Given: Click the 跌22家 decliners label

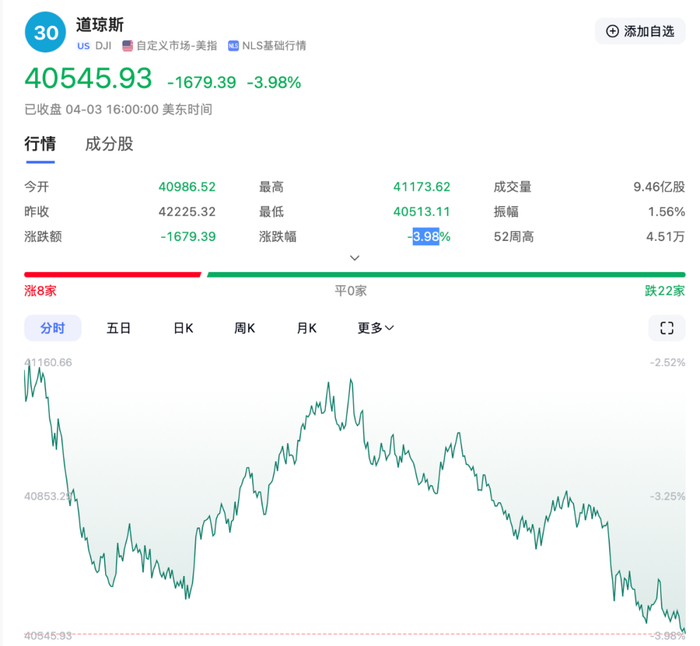Looking at the screenshot, I should 665,291.
